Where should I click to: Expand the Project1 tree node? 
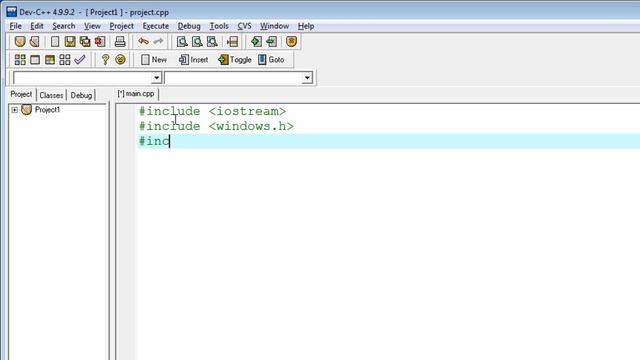(x=15, y=110)
